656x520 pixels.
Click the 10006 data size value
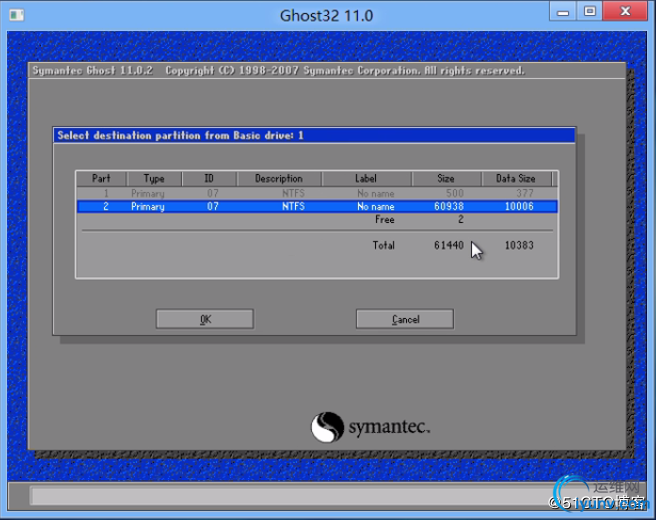pyautogui.click(x=519, y=206)
